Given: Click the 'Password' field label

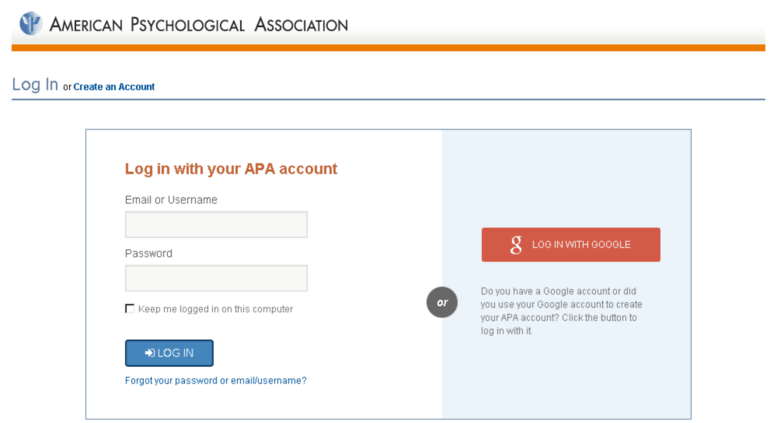Looking at the screenshot, I should pos(149,253).
